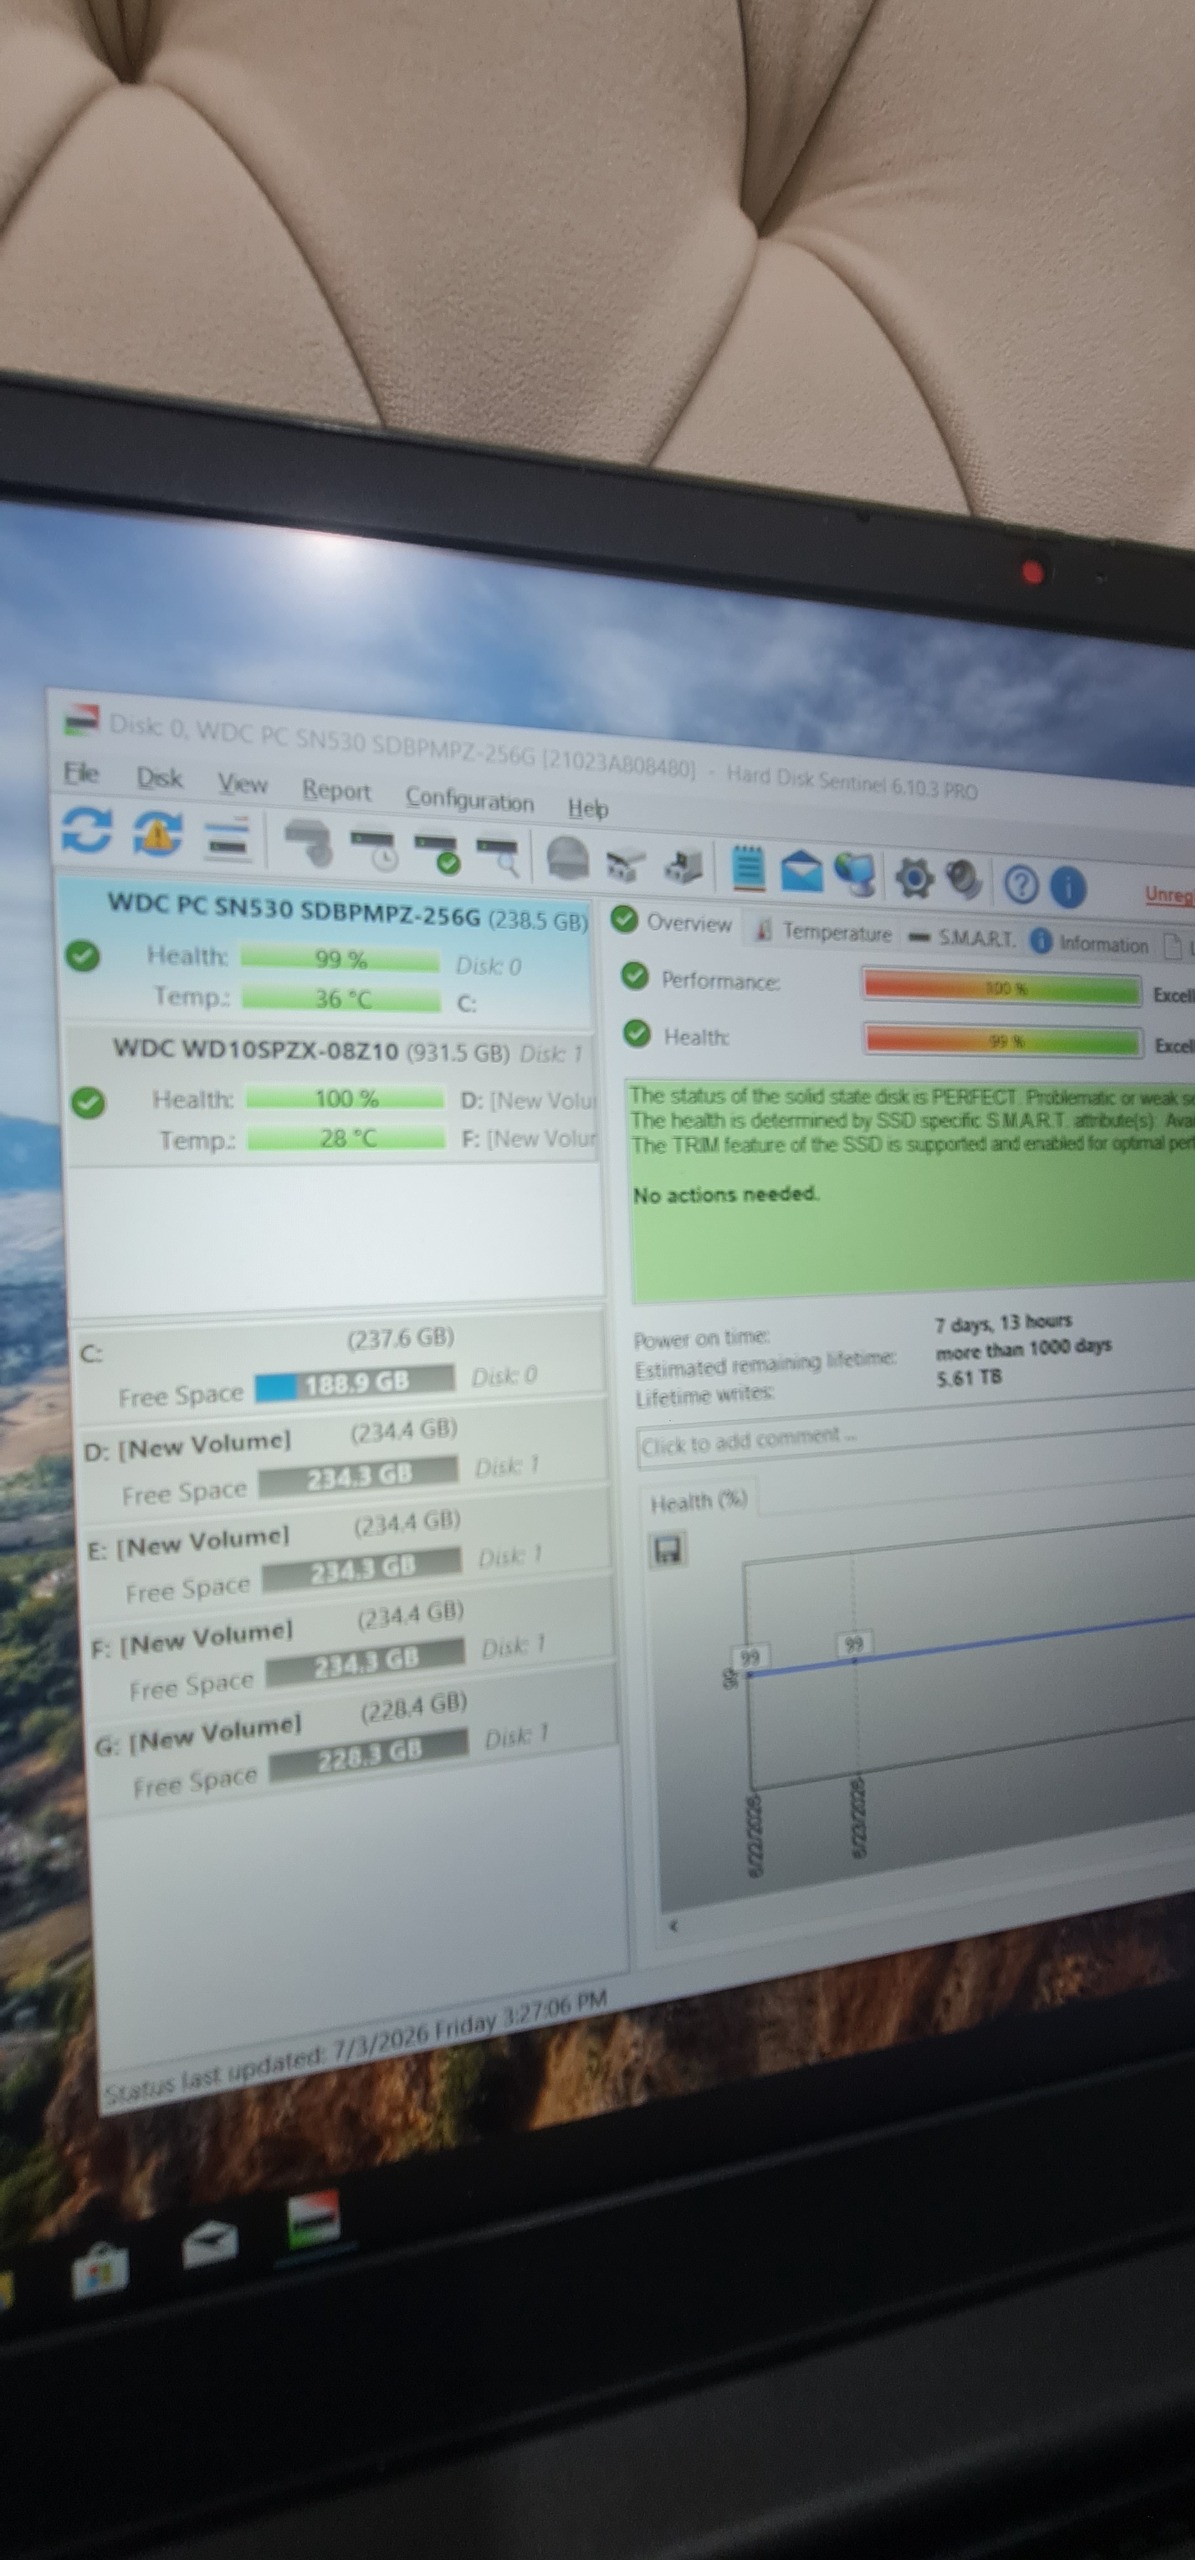This screenshot has height=2560, width=1195.
Task: Select the C: partition row
Action: click(342, 1364)
